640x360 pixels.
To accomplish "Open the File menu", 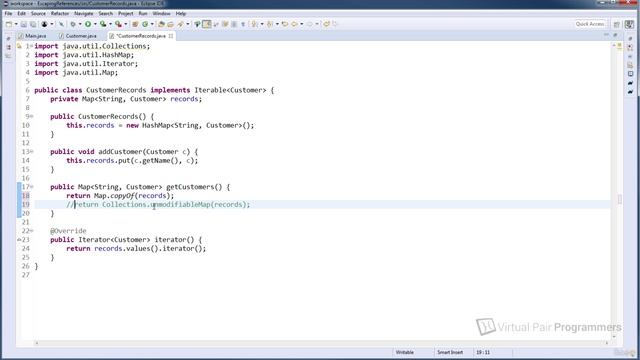I will click(8, 13).
